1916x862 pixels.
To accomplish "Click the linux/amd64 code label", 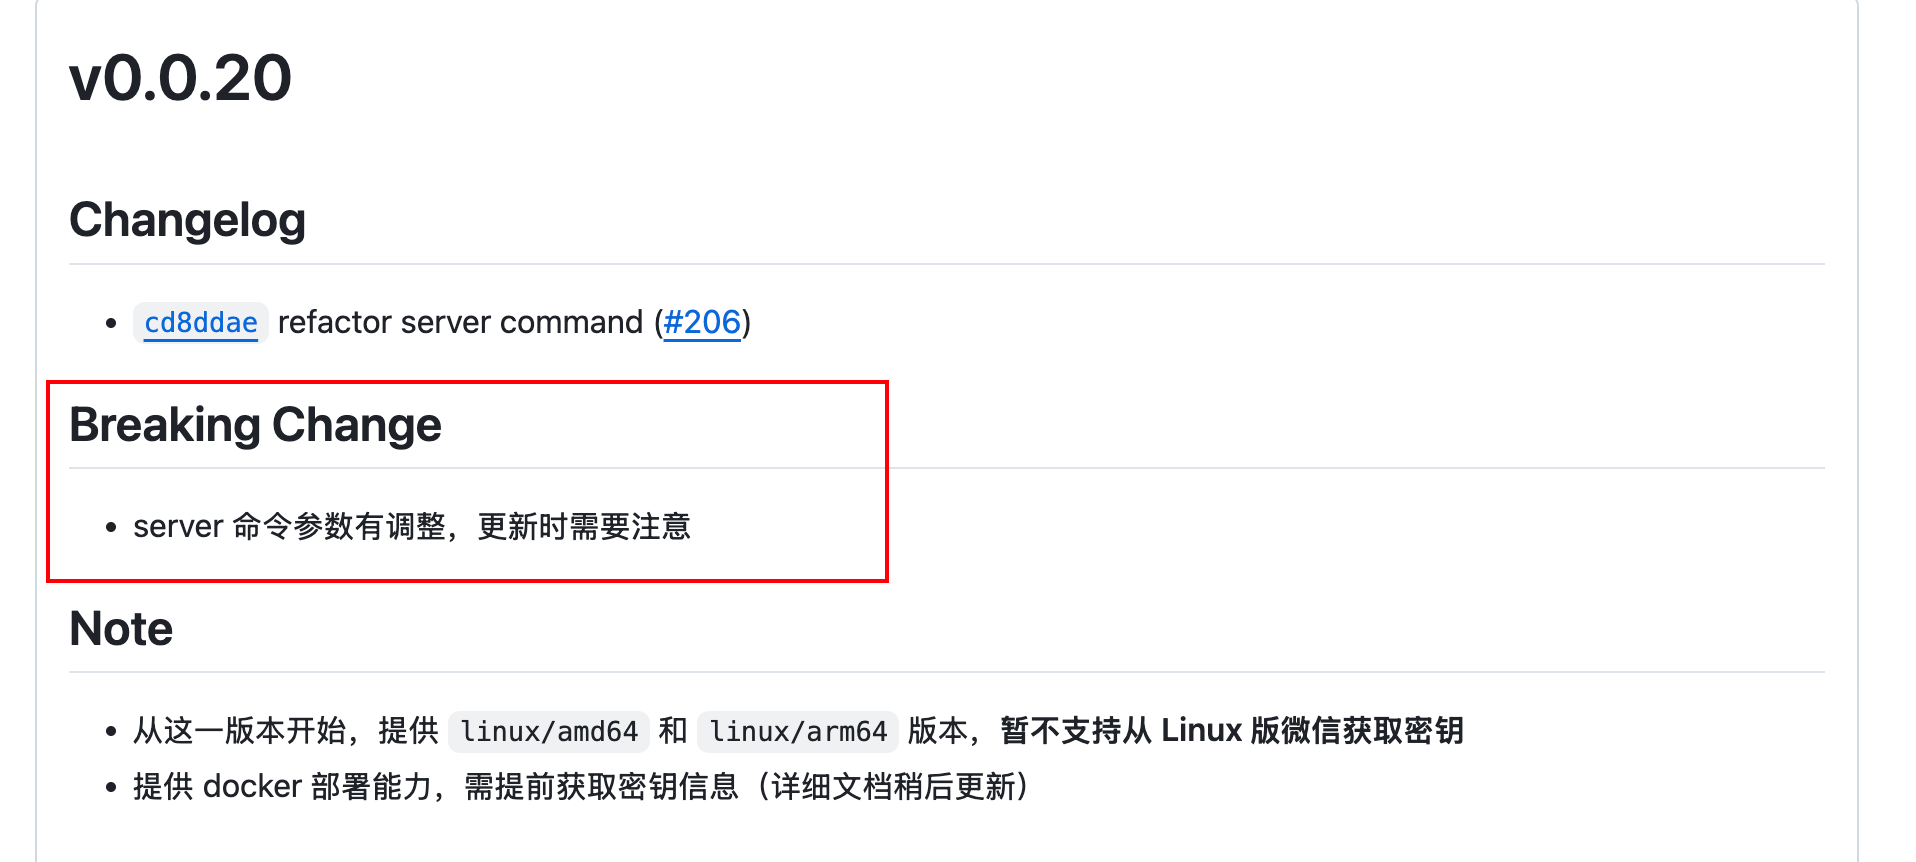I will (549, 732).
